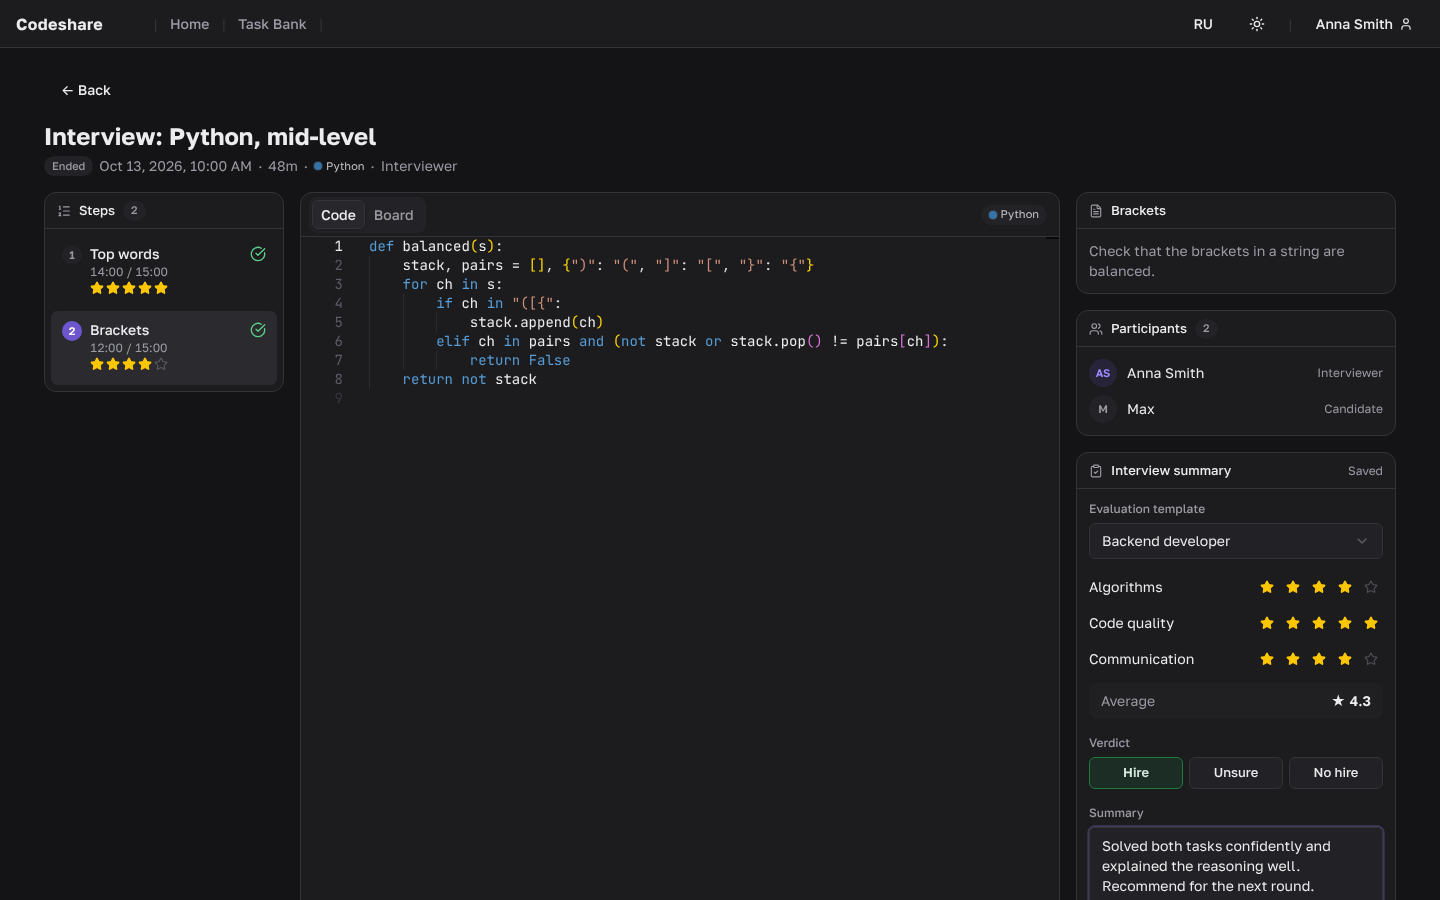The height and width of the screenshot is (900, 1440).
Task: Click the step number 2 badge
Action: 72,331
